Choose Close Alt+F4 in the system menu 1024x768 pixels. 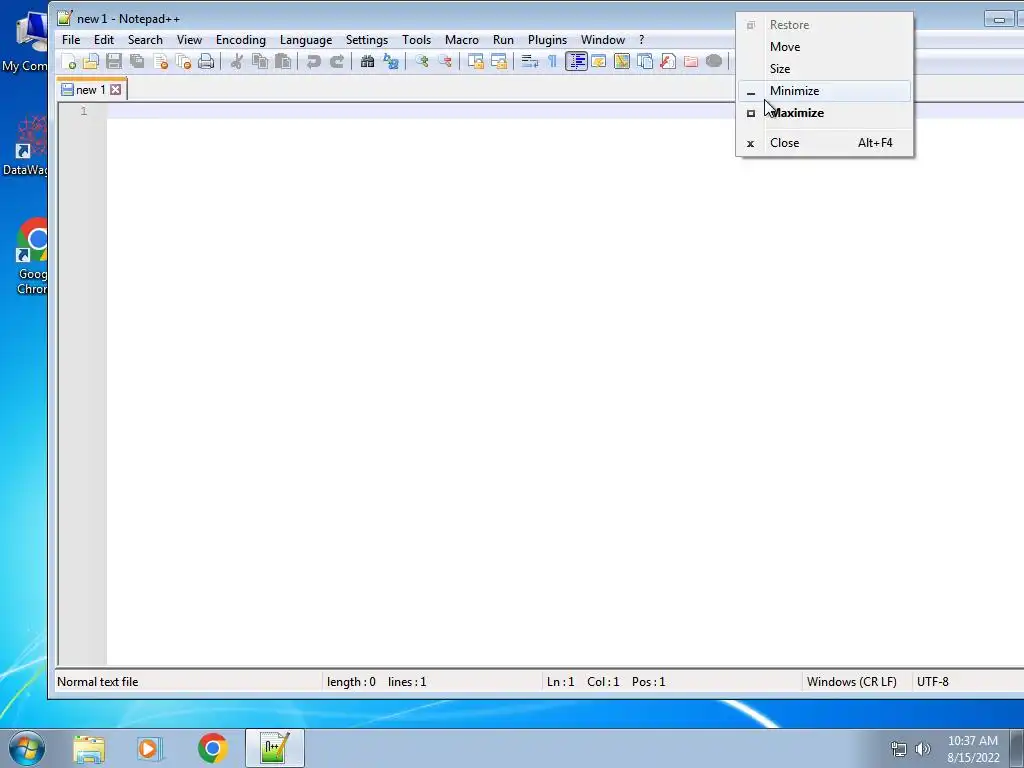824,143
